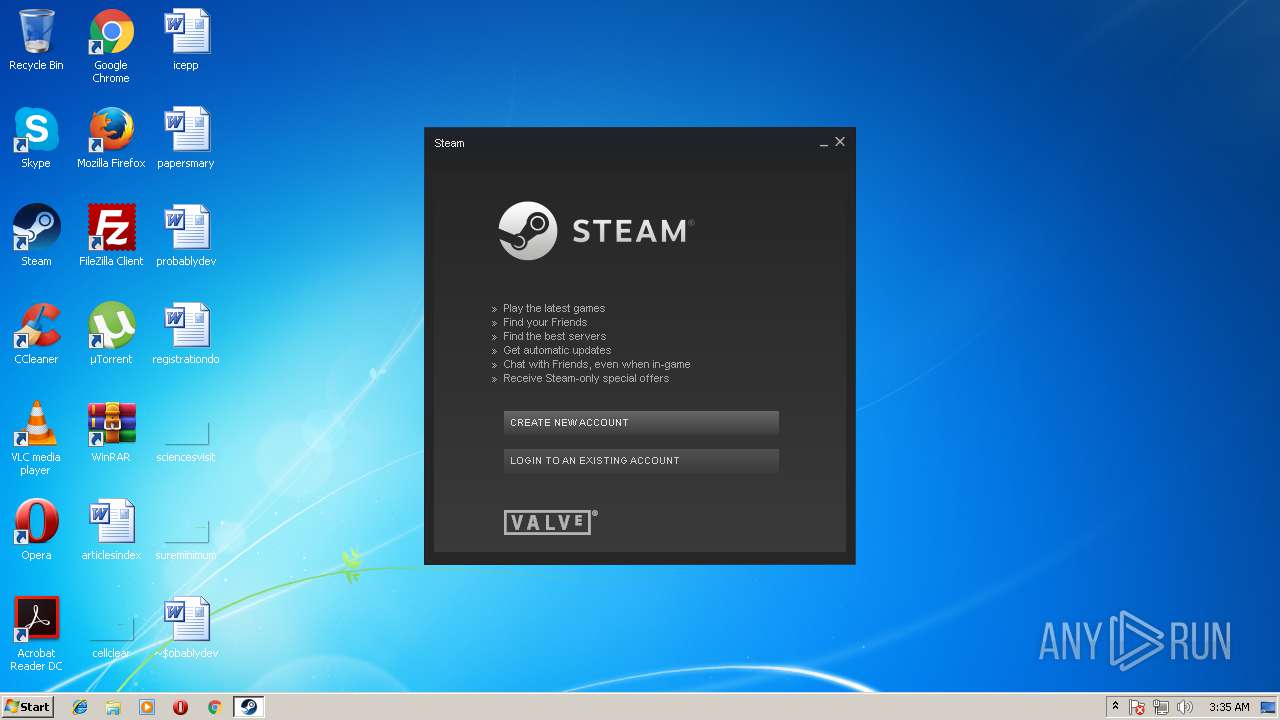Select the FileZilla Client desktop icon

click(111, 236)
